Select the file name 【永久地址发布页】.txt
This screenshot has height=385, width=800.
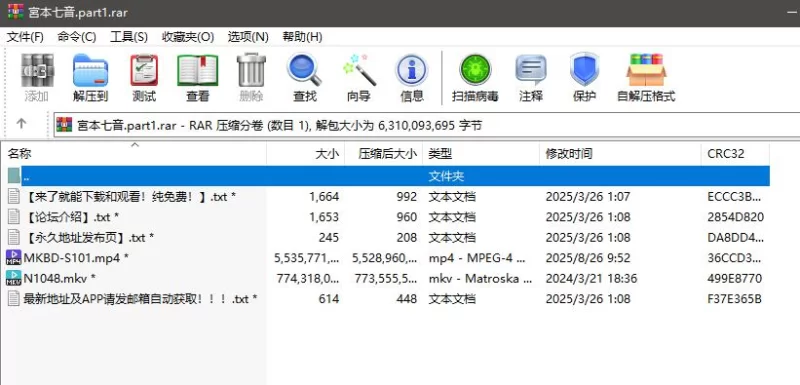tap(89, 238)
